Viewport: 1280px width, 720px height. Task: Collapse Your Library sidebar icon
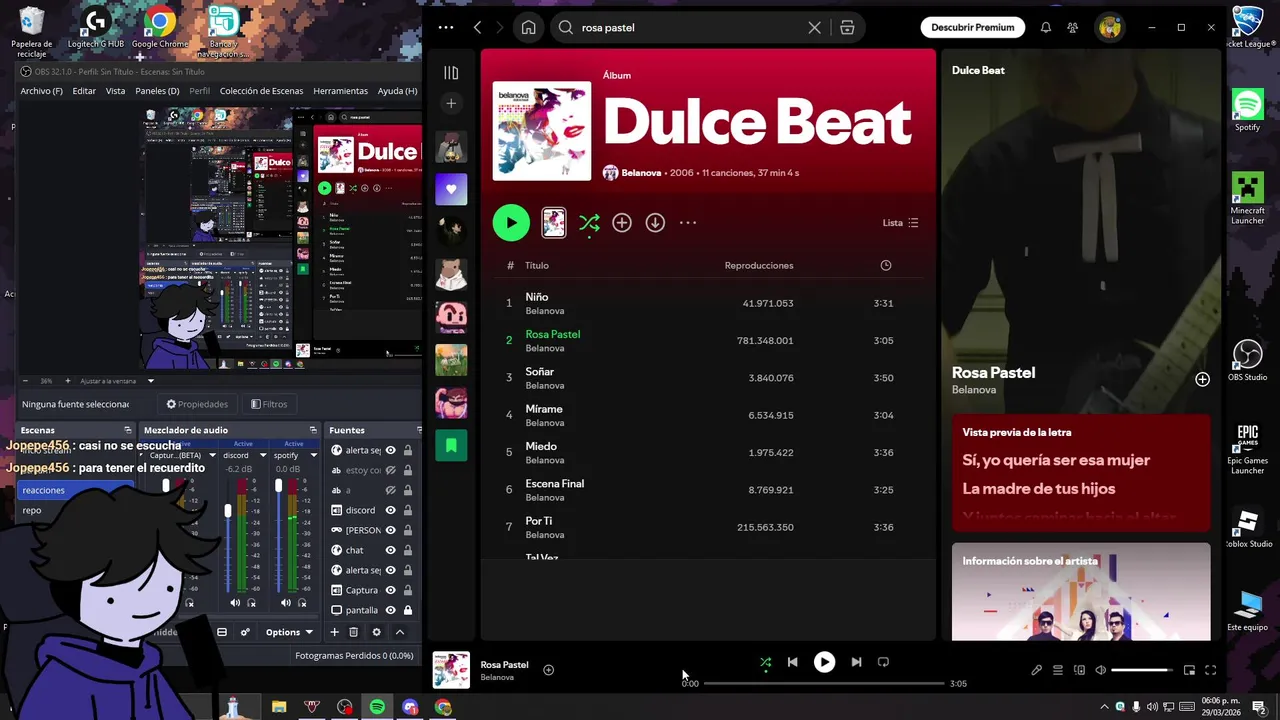coord(451,73)
